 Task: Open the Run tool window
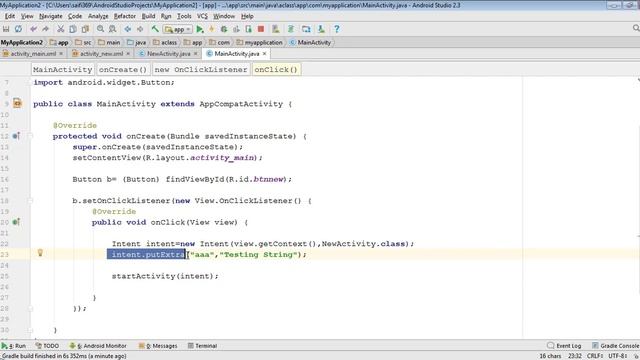click(x=14, y=346)
